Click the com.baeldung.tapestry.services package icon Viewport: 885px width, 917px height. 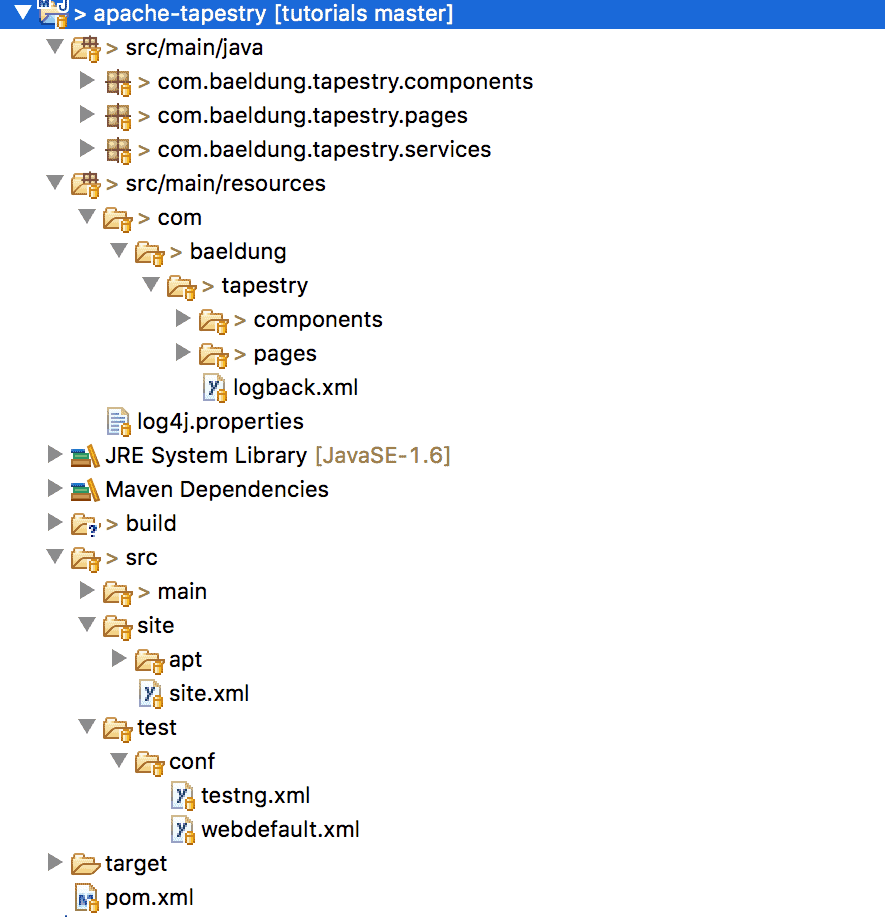[118, 150]
